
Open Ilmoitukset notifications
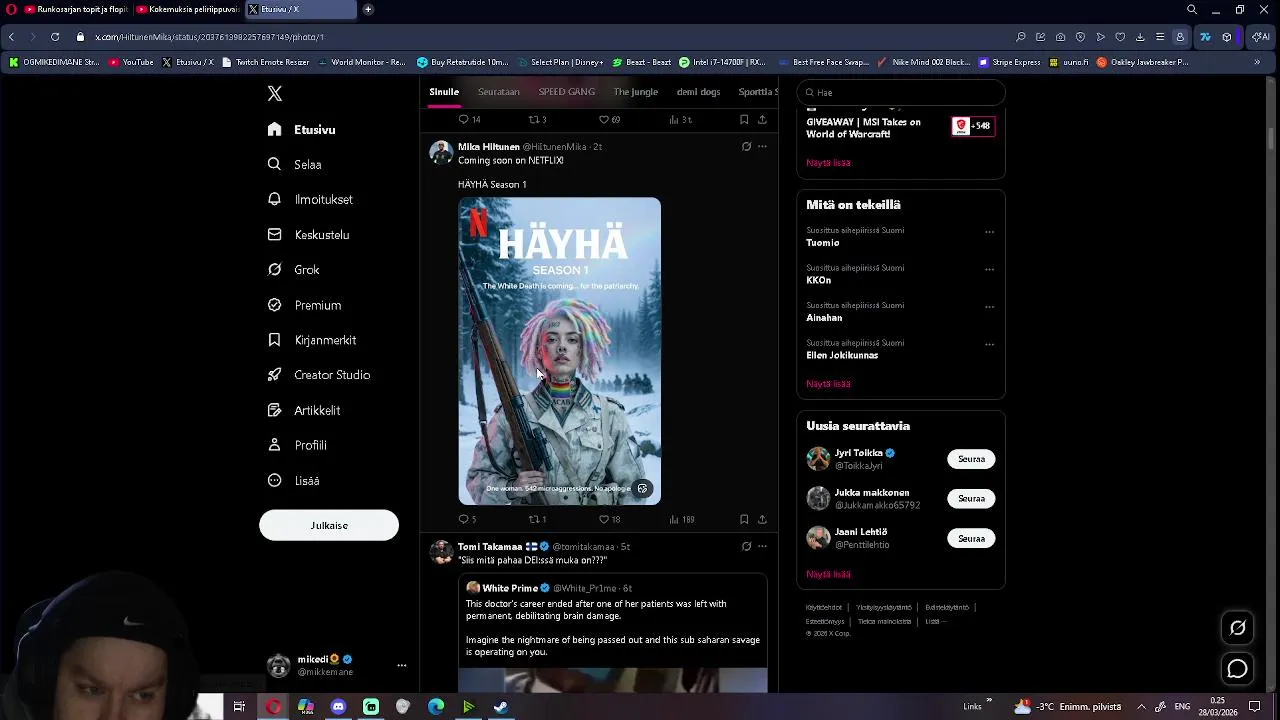tap(310, 200)
